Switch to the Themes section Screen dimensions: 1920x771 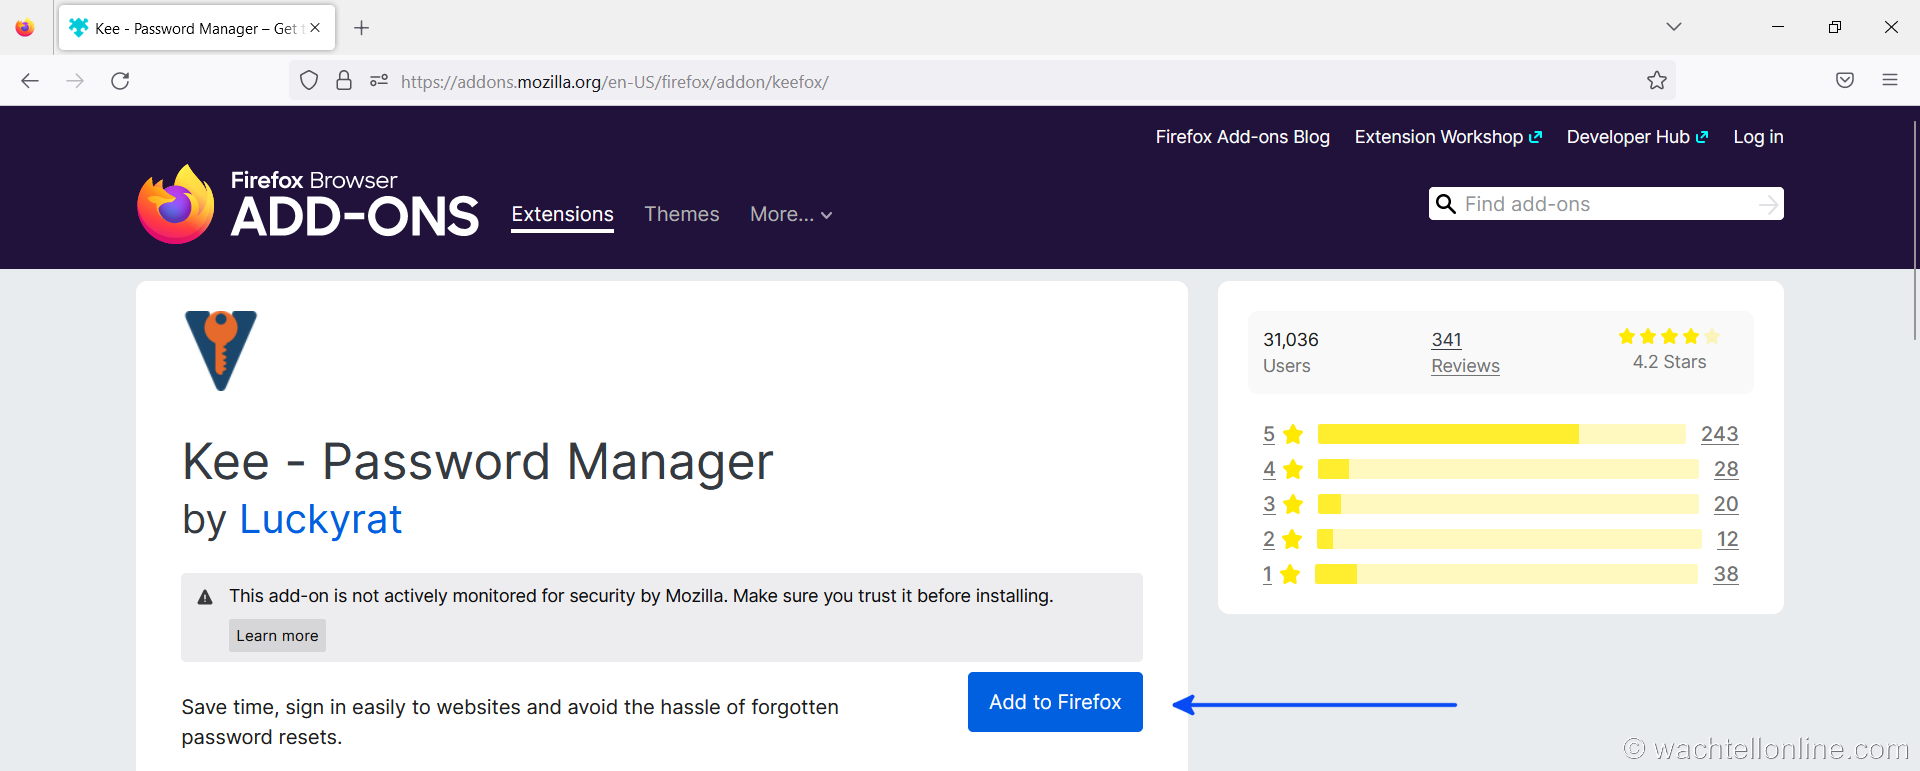point(681,214)
